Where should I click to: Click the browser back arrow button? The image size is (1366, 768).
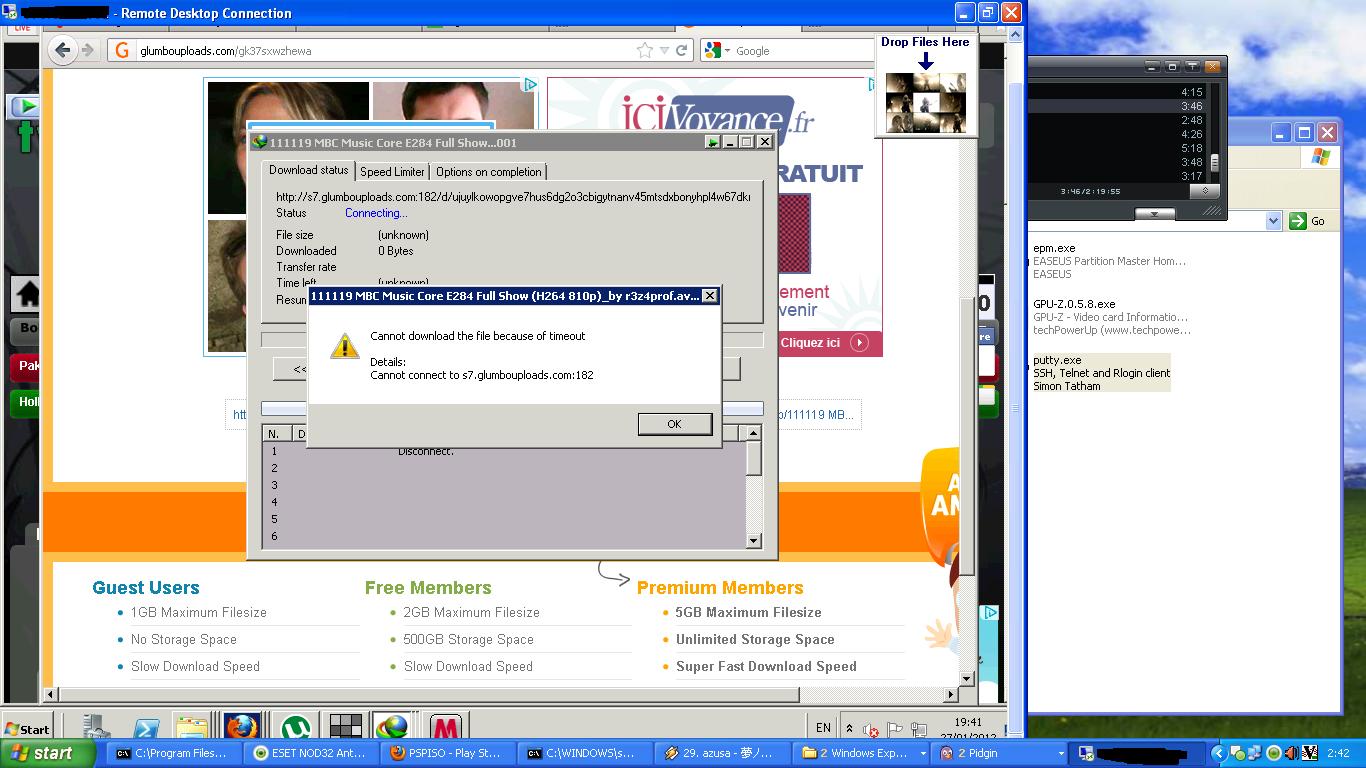[x=63, y=50]
